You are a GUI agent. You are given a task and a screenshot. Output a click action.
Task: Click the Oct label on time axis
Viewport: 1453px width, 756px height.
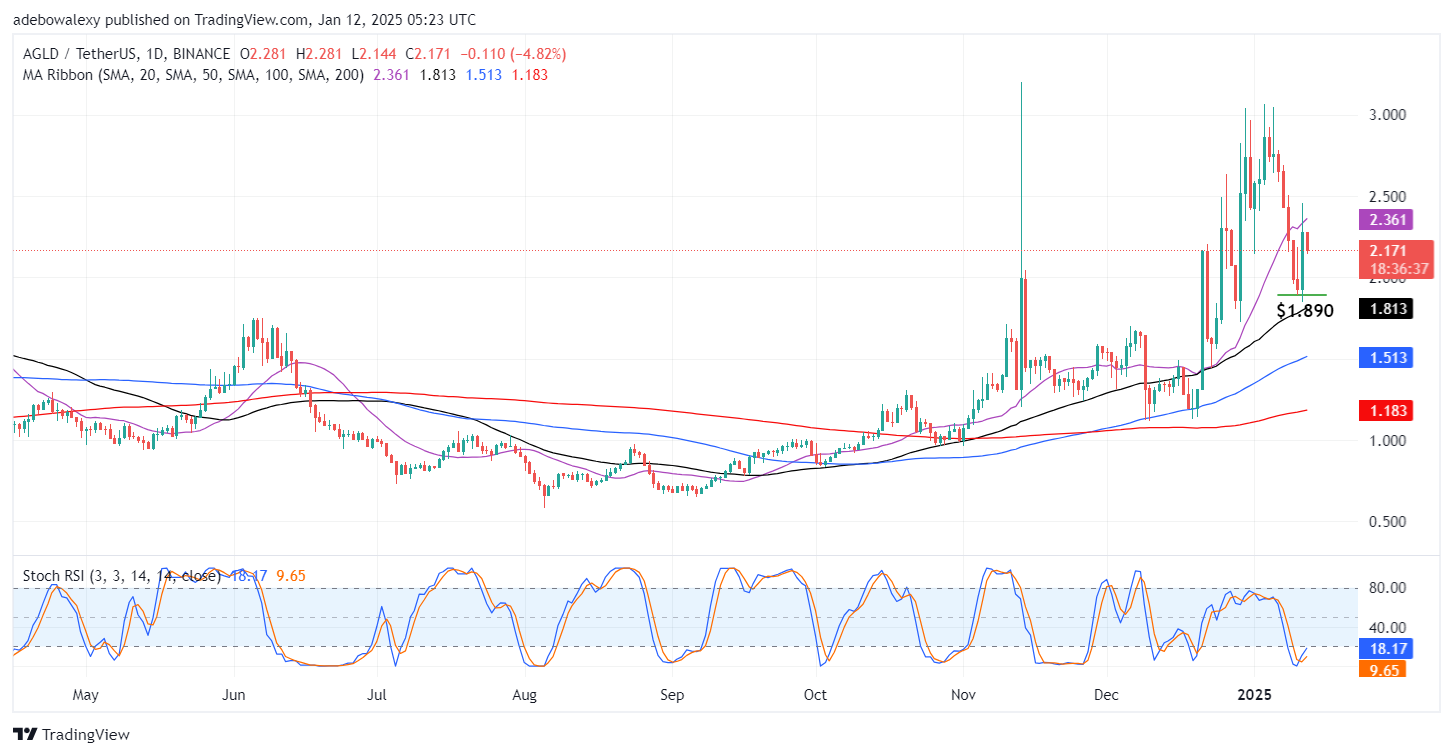click(x=815, y=694)
